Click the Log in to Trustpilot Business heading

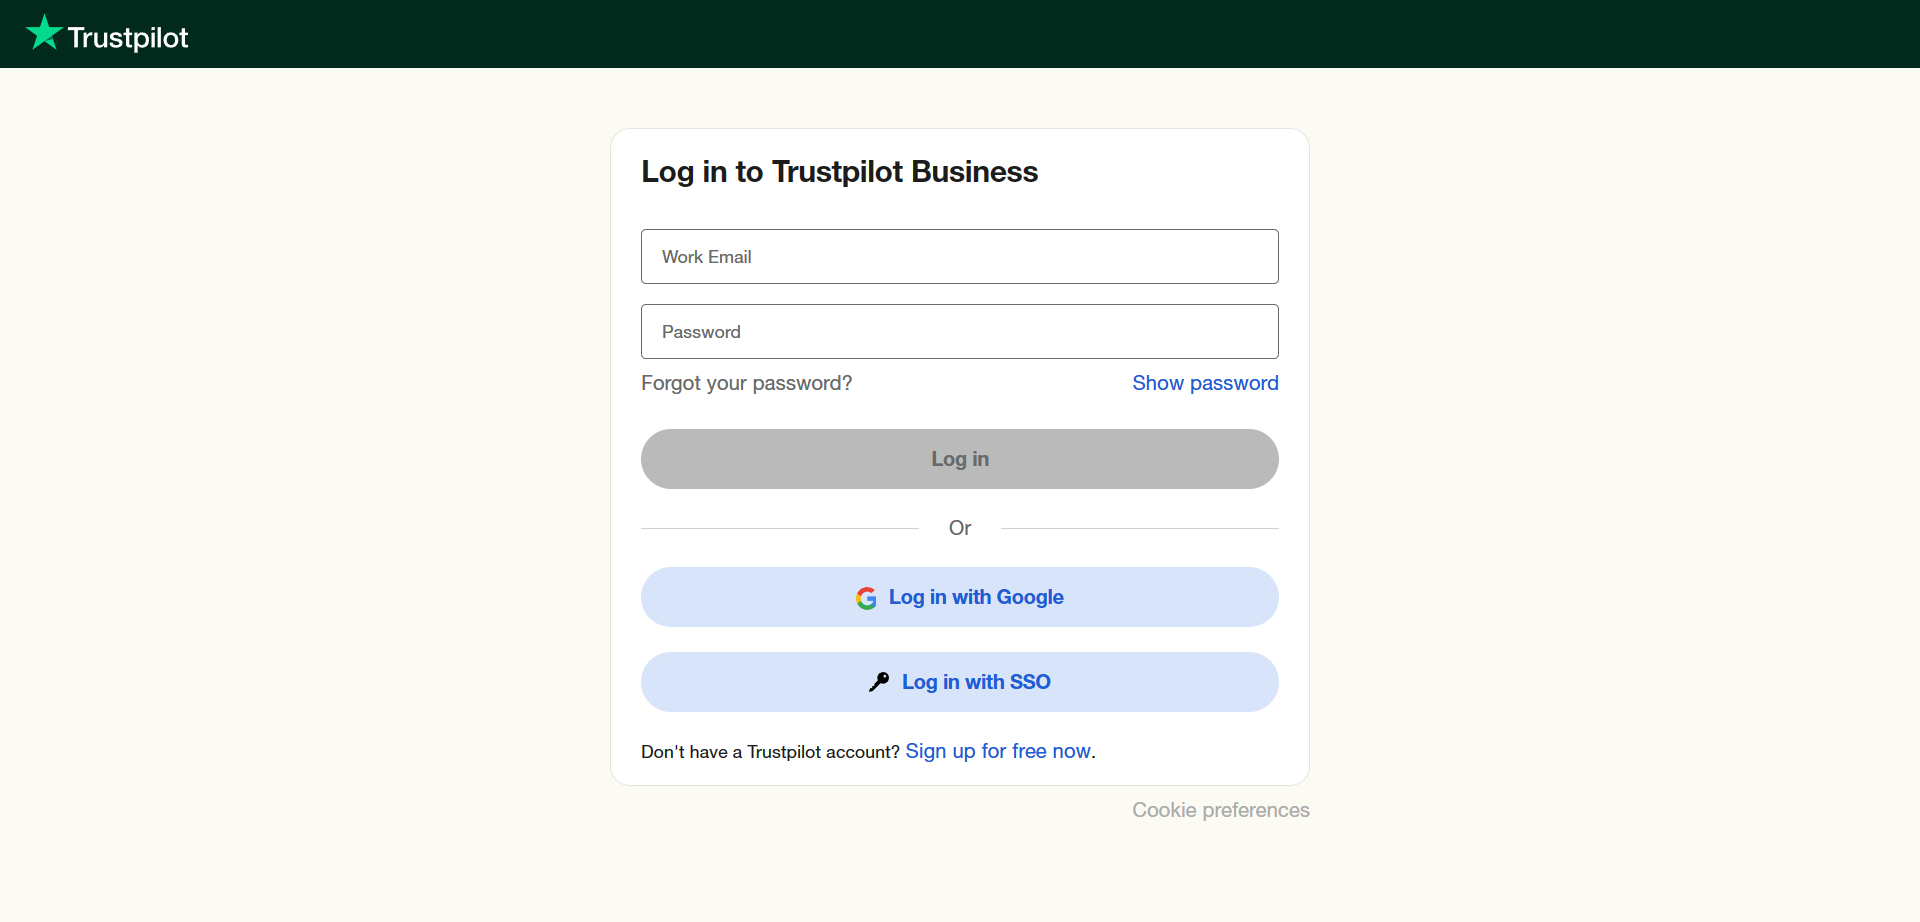click(x=840, y=172)
